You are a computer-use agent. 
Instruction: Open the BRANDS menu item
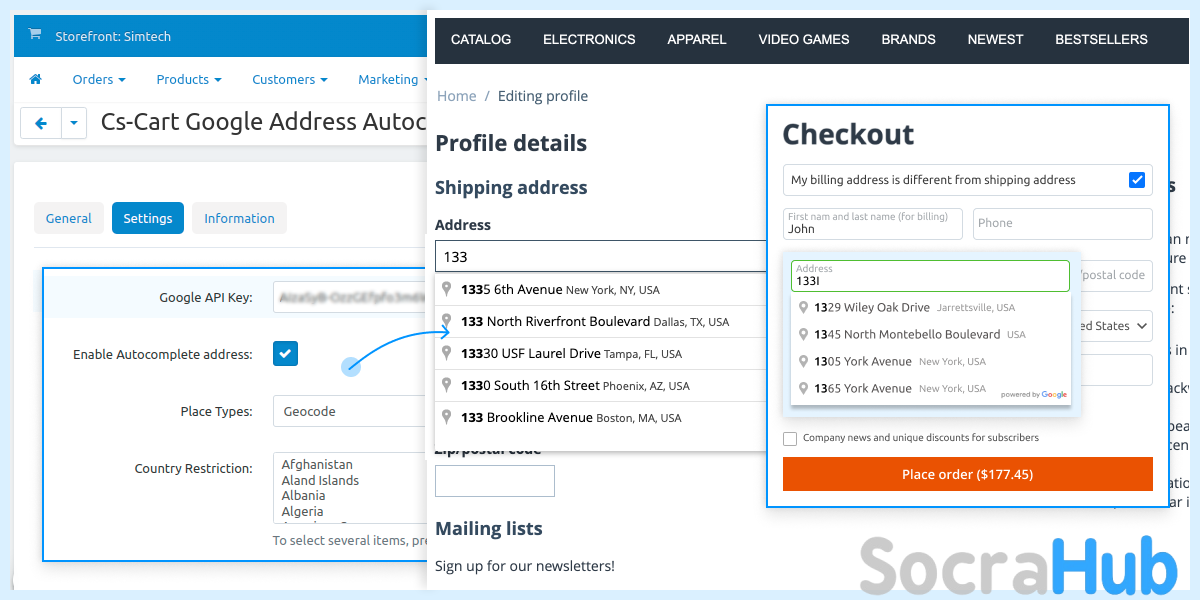coord(908,40)
